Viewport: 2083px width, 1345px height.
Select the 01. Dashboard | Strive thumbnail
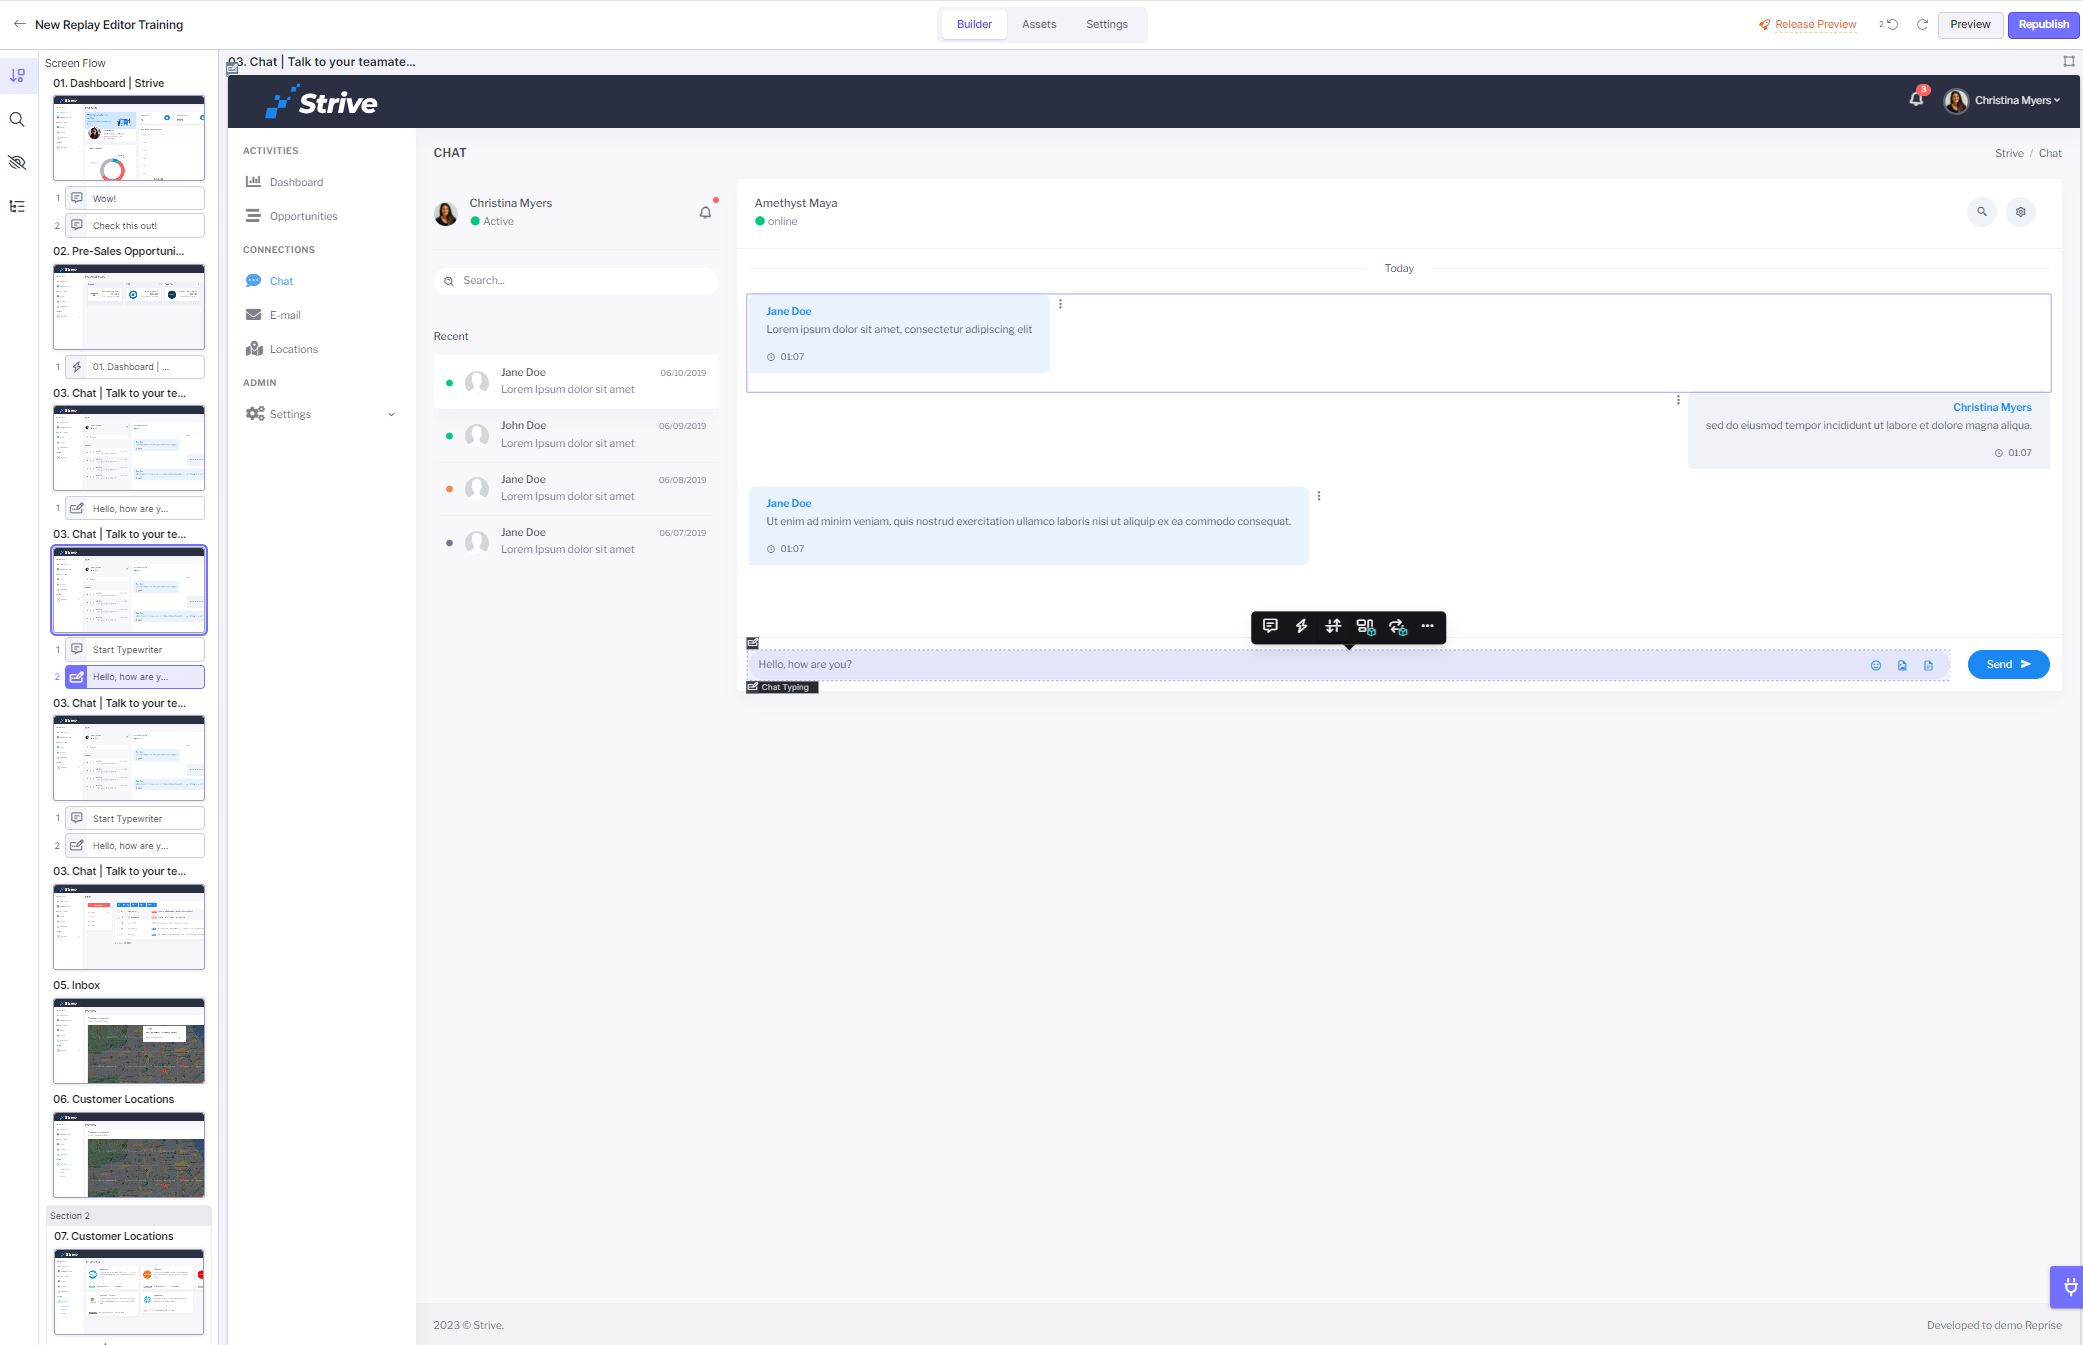pyautogui.click(x=129, y=138)
